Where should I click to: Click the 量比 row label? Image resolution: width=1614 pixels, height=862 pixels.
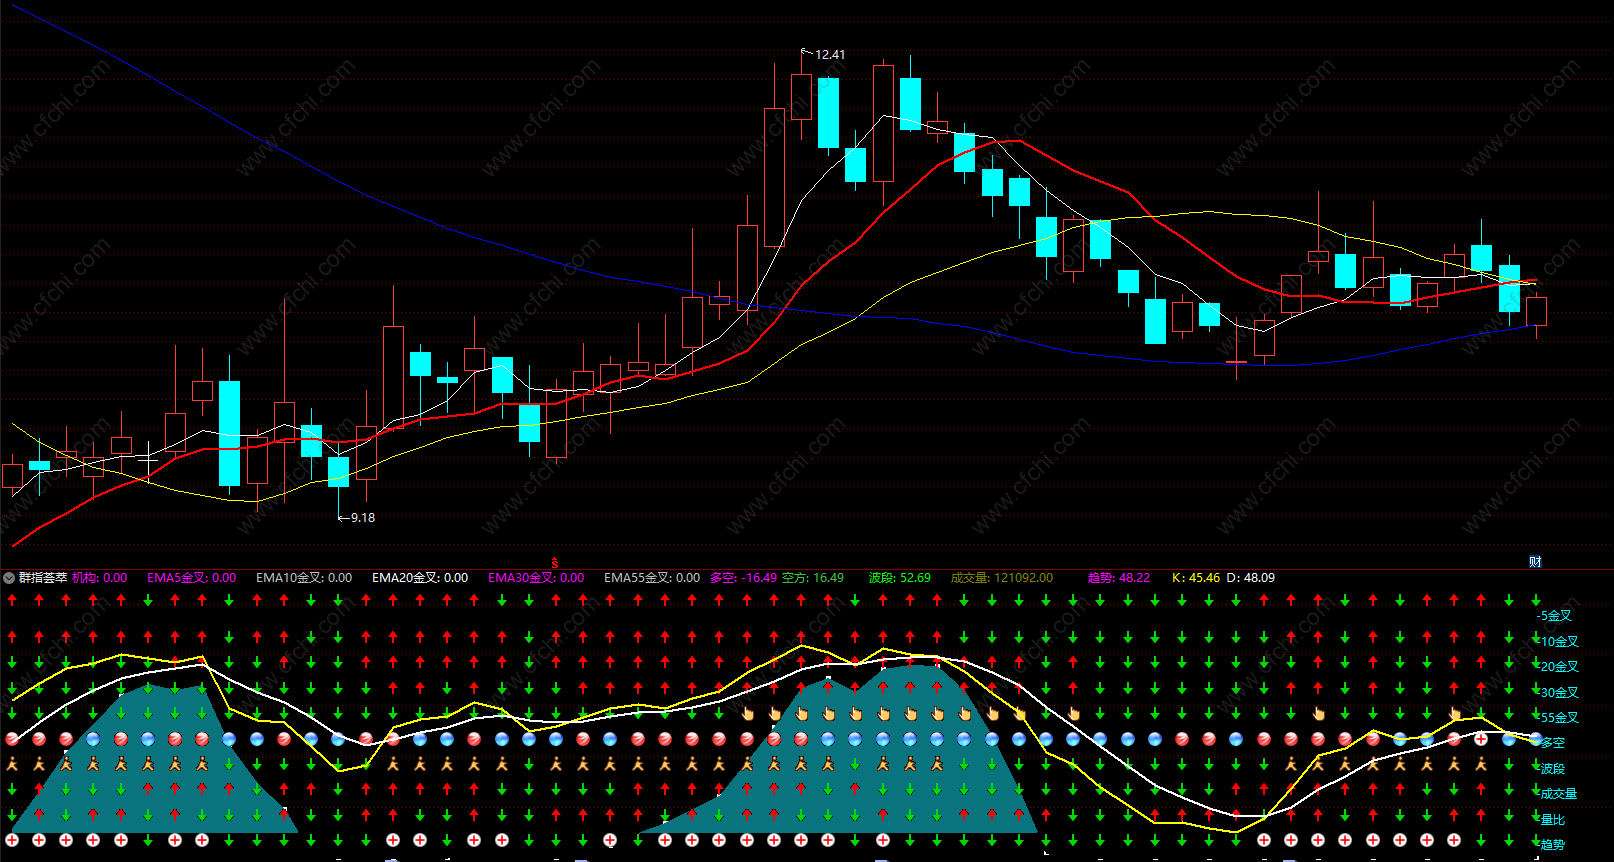(x=1552, y=820)
